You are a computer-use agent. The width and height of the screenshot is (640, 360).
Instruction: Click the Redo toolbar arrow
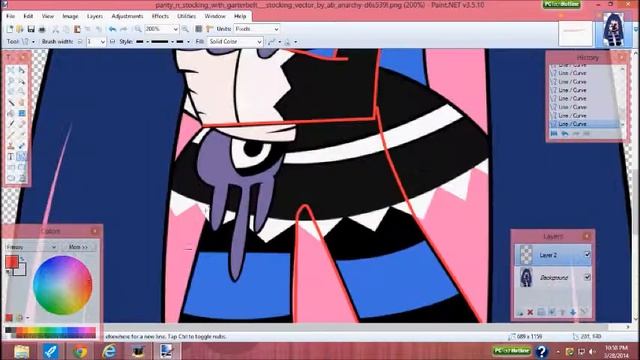(124, 29)
